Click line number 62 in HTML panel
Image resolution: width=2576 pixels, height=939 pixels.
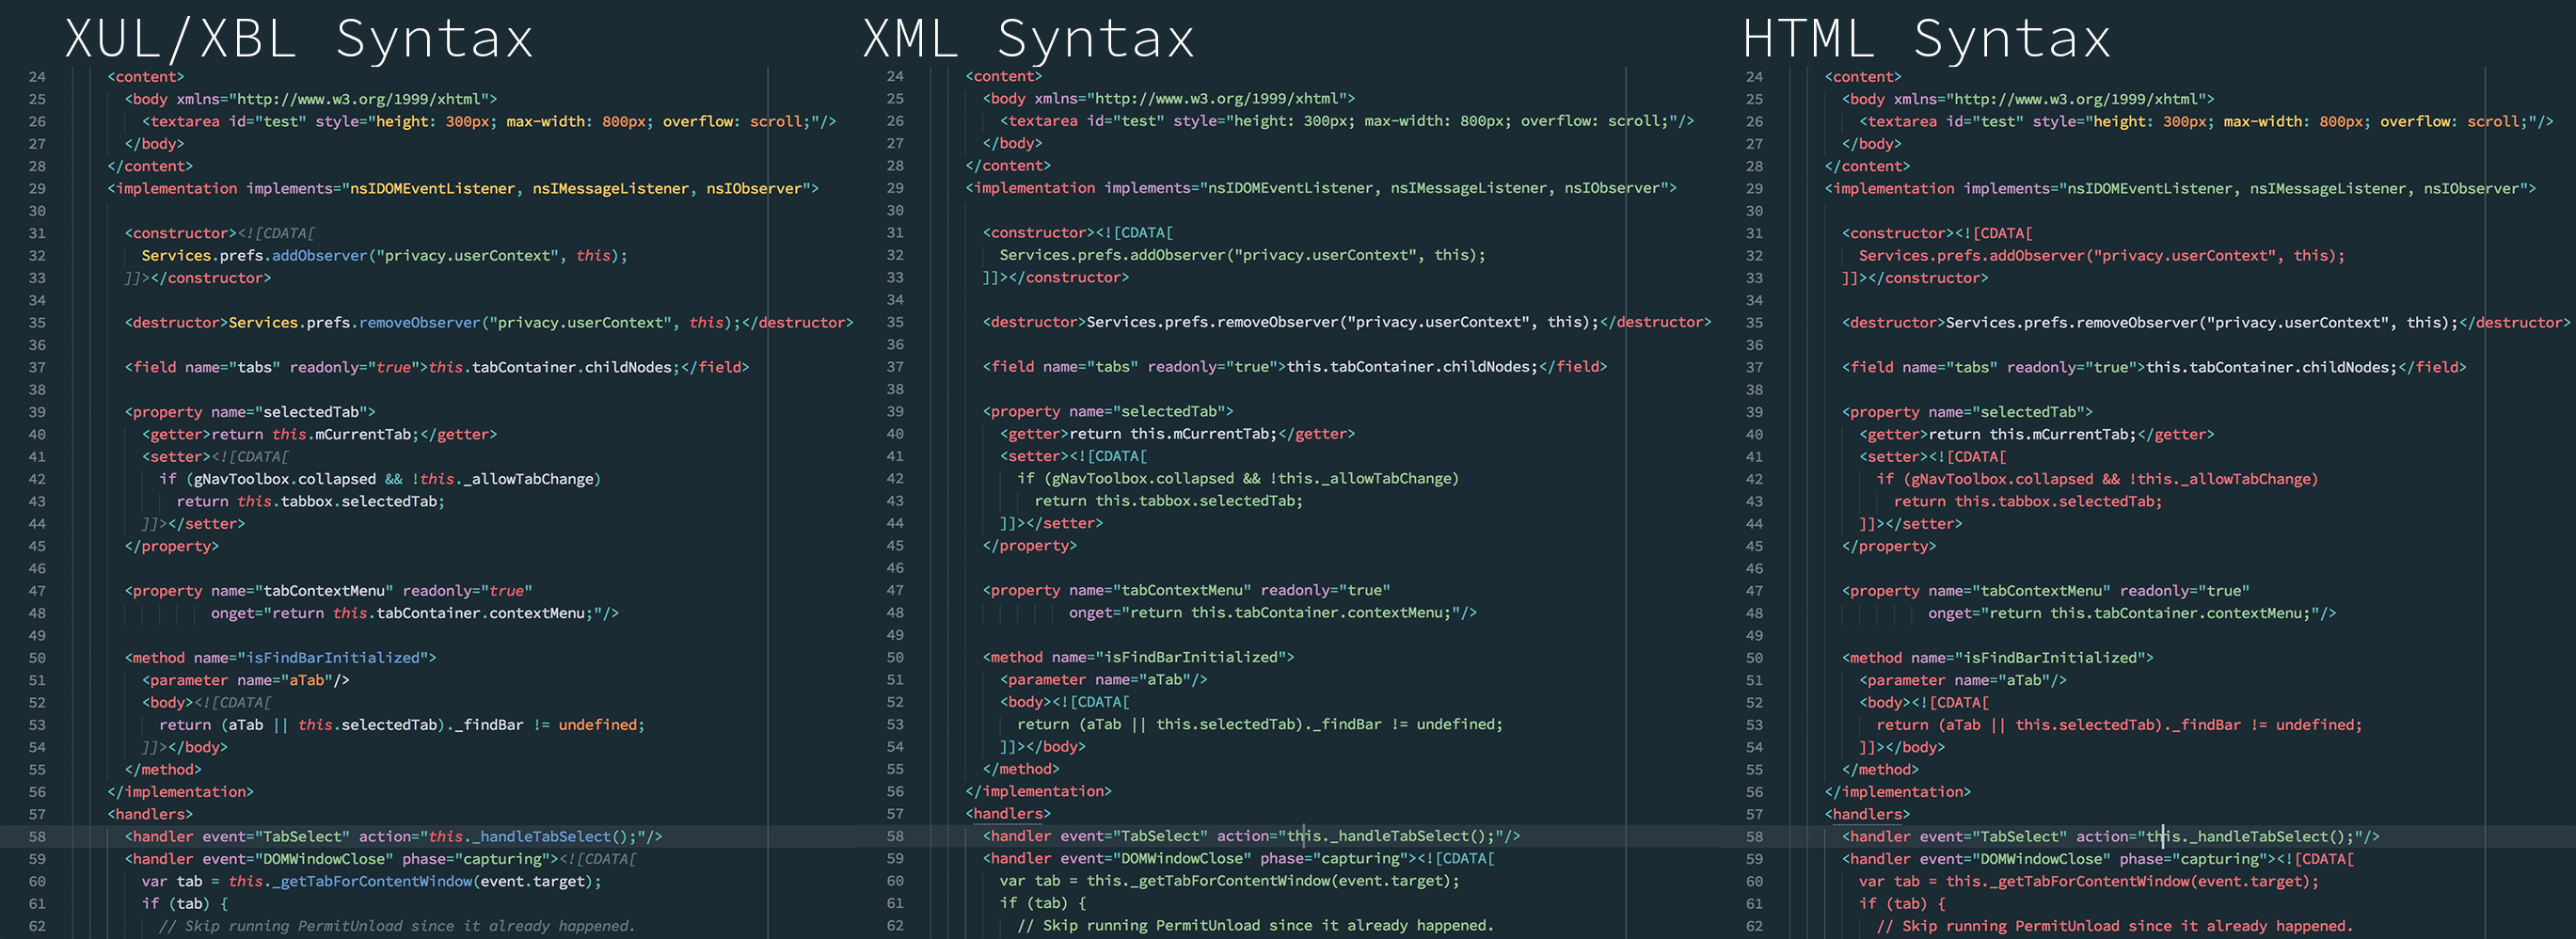(x=1754, y=926)
